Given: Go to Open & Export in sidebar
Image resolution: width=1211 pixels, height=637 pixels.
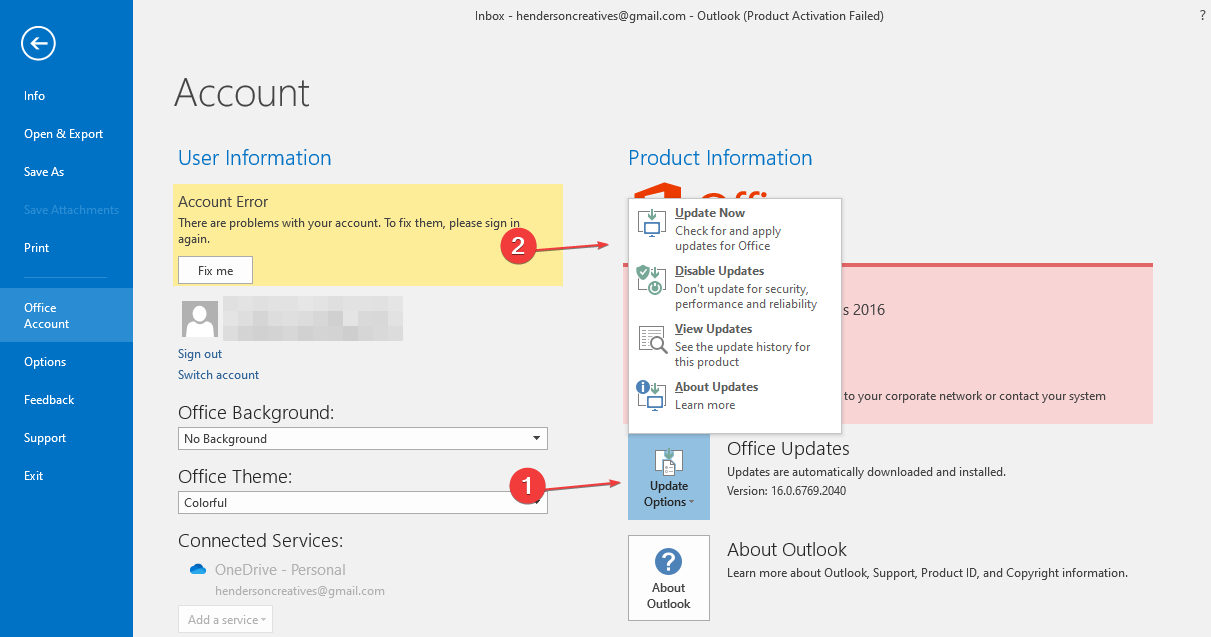Looking at the screenshot, I should pos(66,134).
